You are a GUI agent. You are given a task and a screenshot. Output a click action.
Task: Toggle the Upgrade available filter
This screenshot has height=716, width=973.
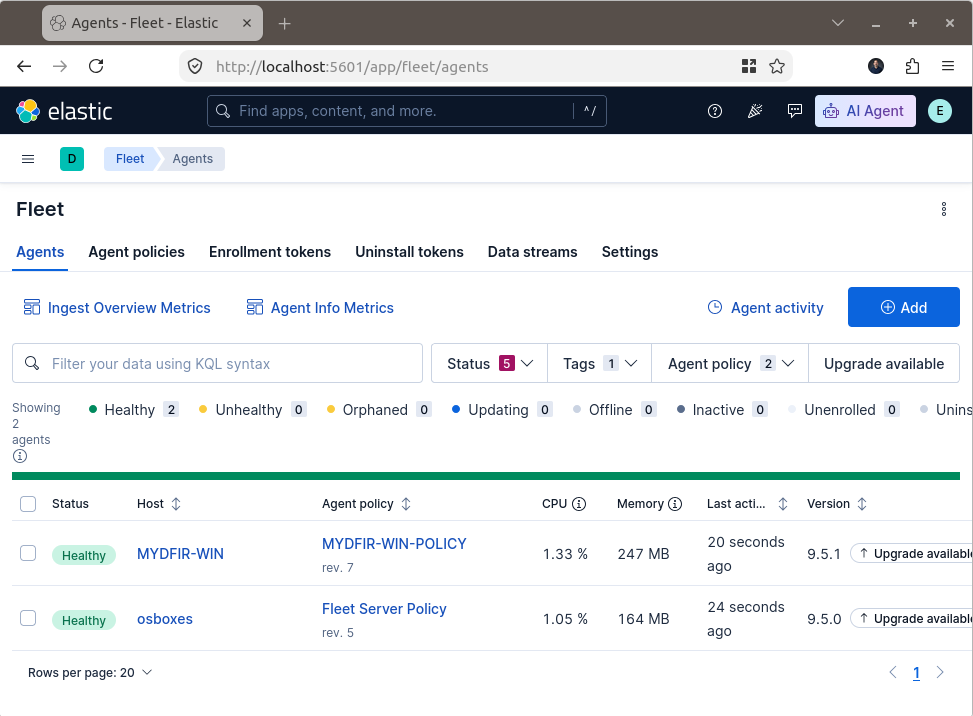point(884,364)
